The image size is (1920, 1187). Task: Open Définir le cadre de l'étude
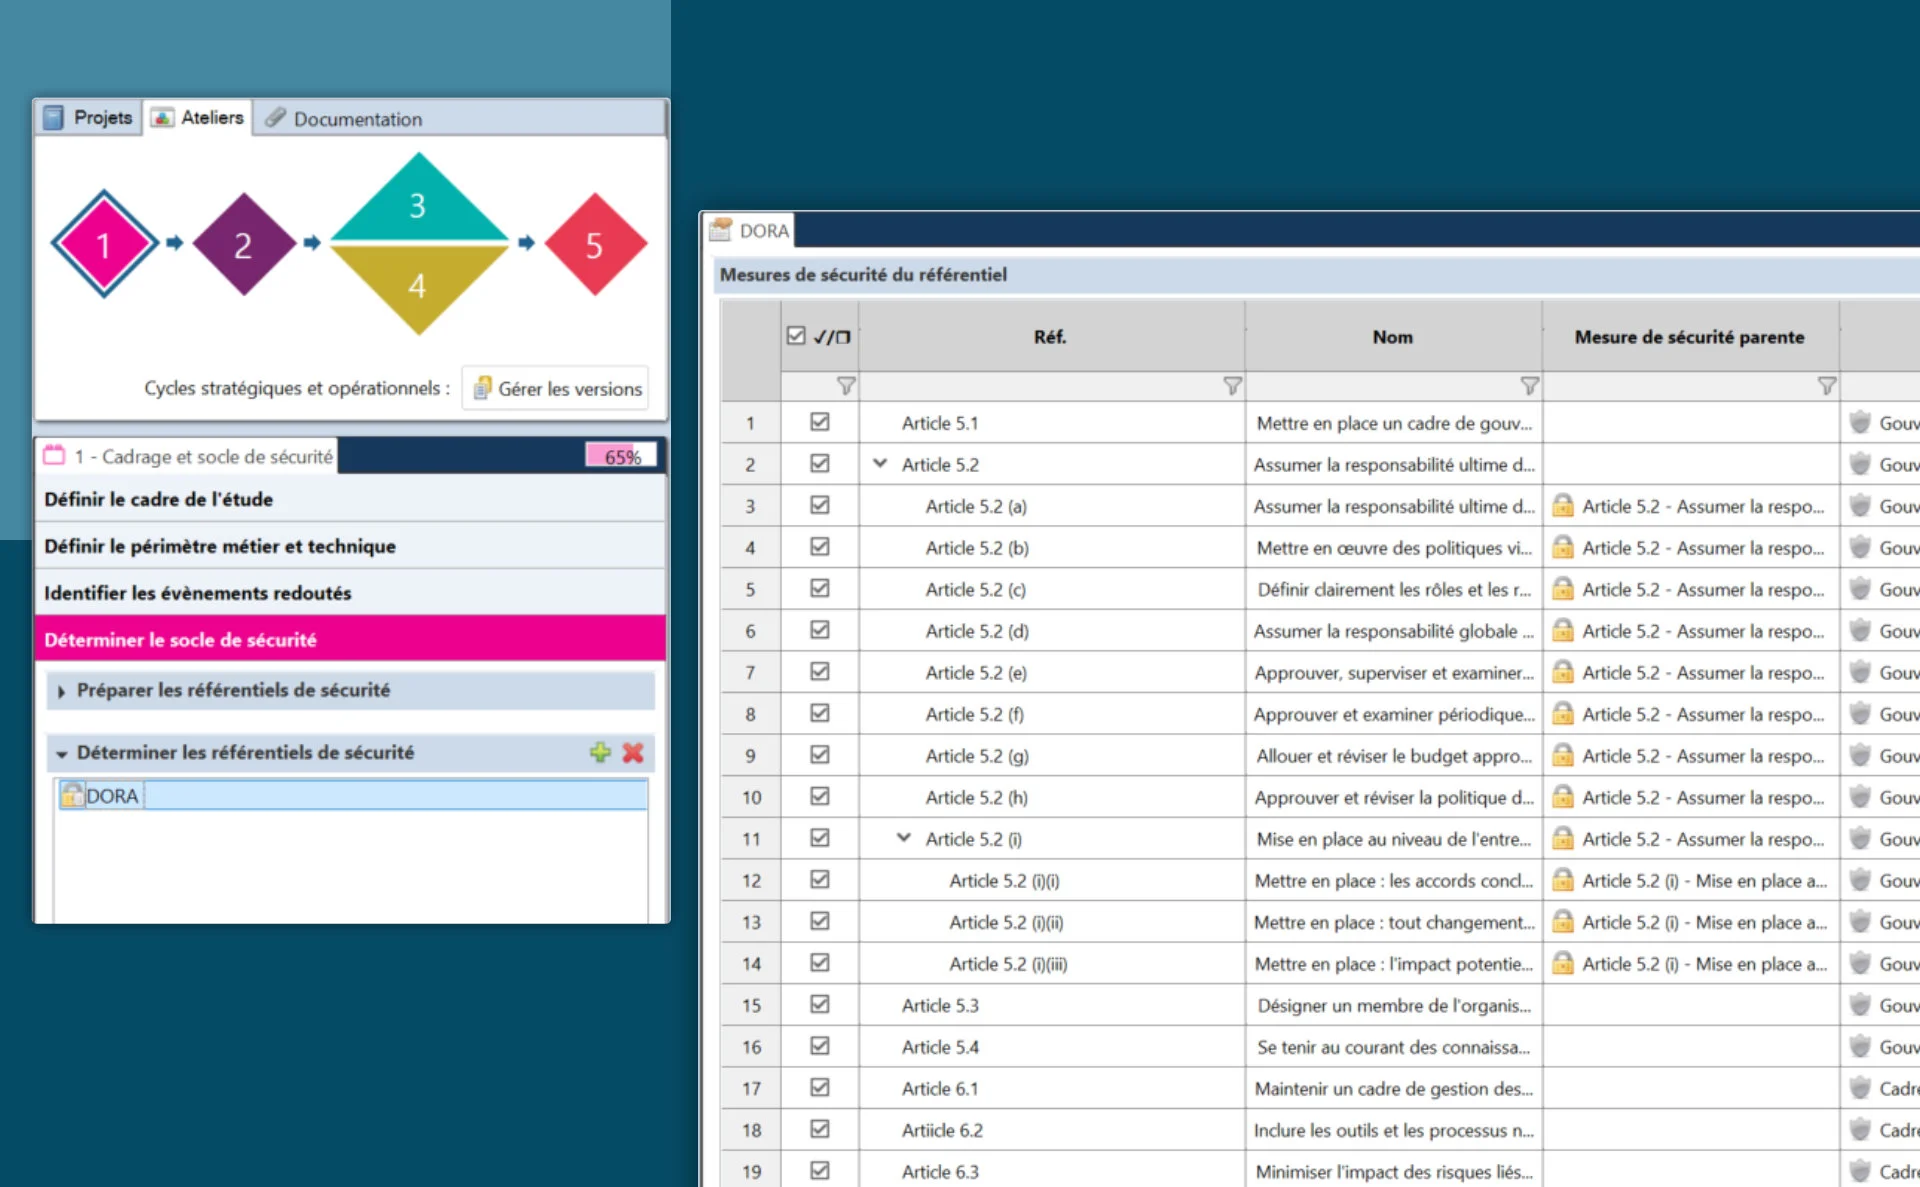pyautogui.click(x=350, y=499)
